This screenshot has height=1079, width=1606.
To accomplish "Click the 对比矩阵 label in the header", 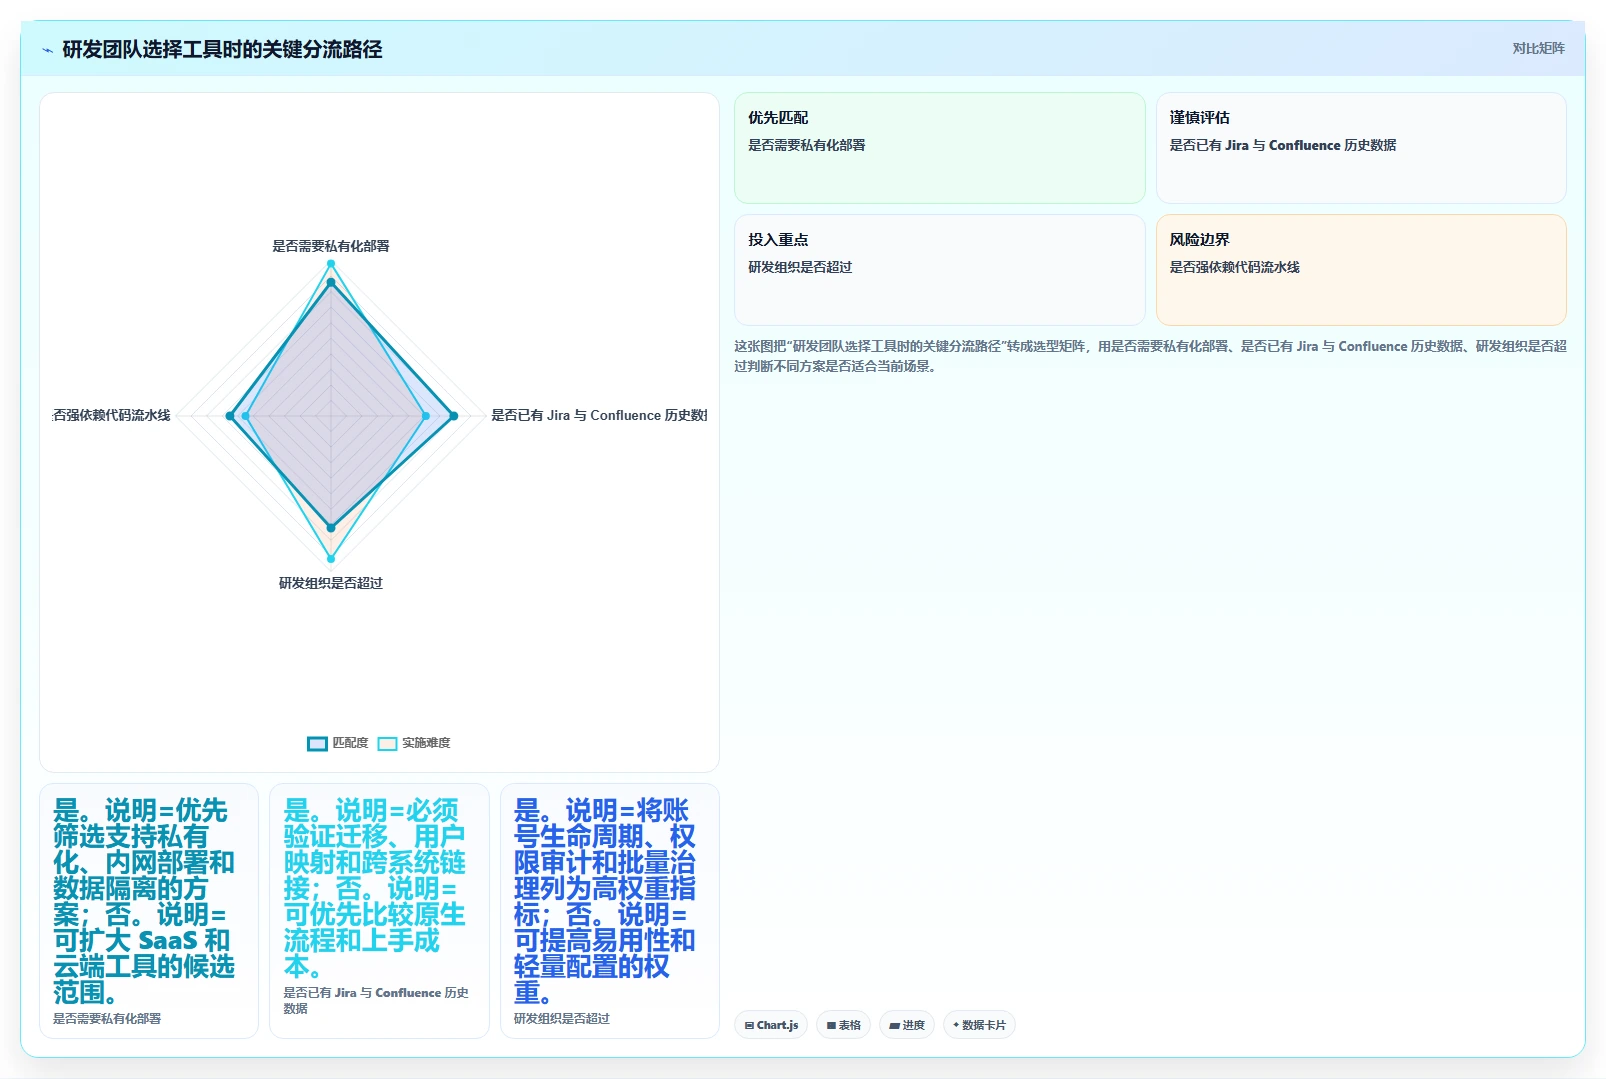I will tap(1538, 48).
